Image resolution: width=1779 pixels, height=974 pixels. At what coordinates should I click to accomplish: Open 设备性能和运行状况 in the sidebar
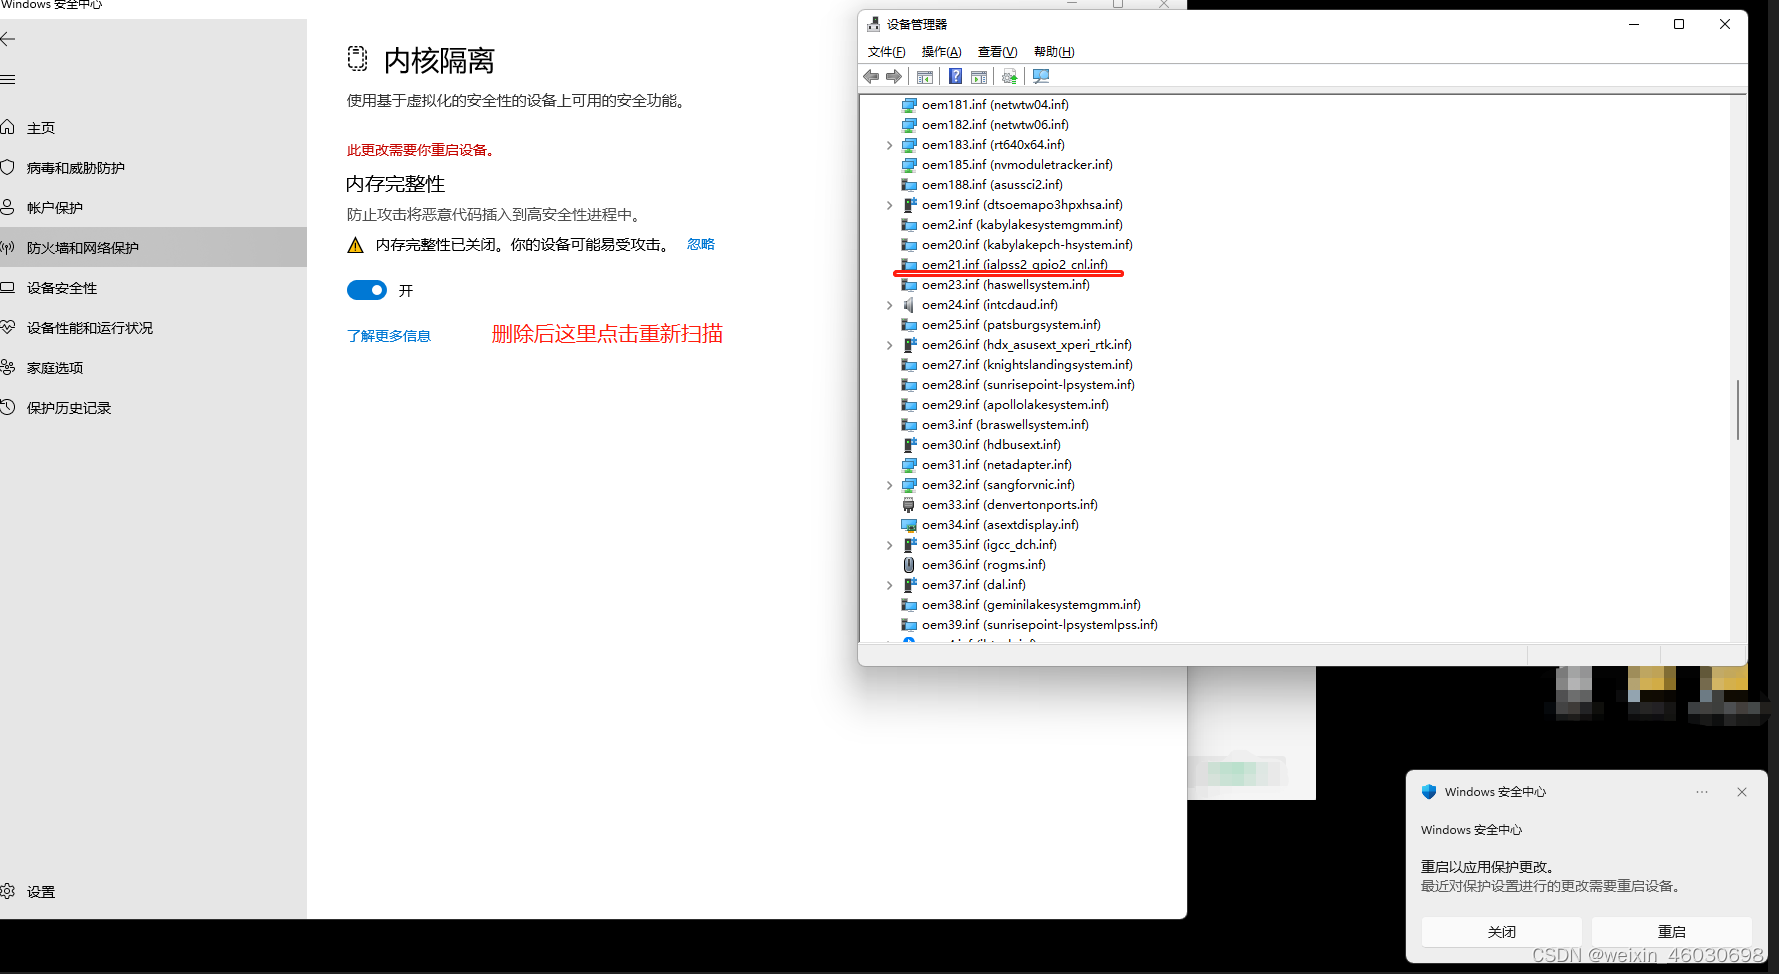tap(89, 328)
